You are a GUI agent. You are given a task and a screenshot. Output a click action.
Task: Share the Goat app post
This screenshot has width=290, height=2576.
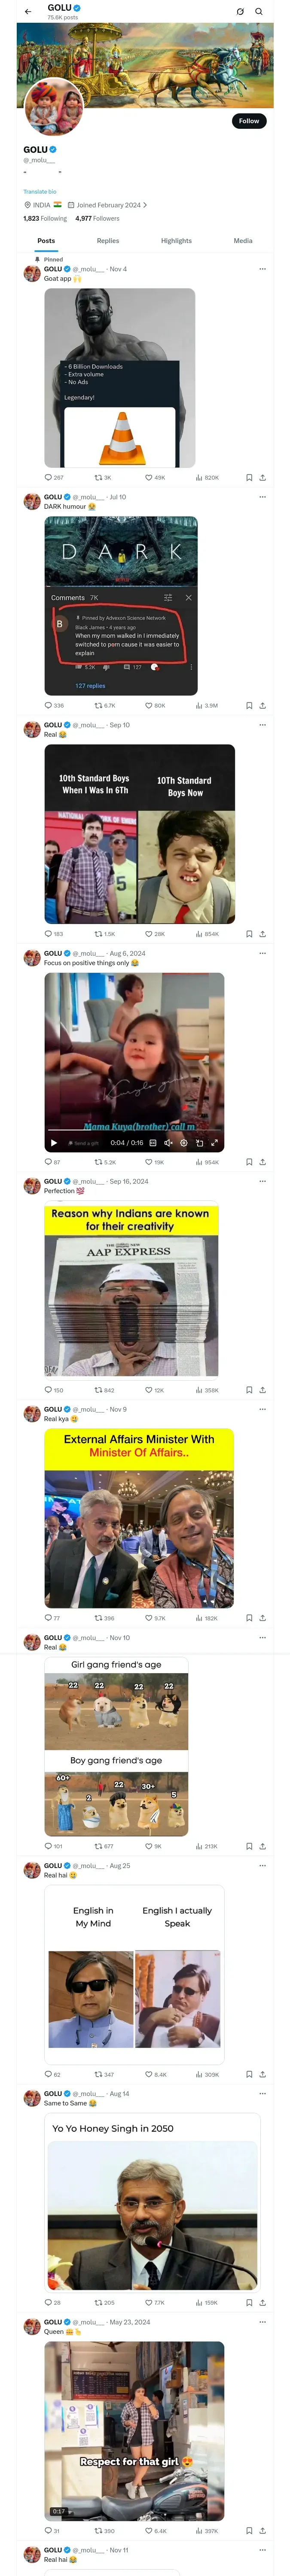262,478
